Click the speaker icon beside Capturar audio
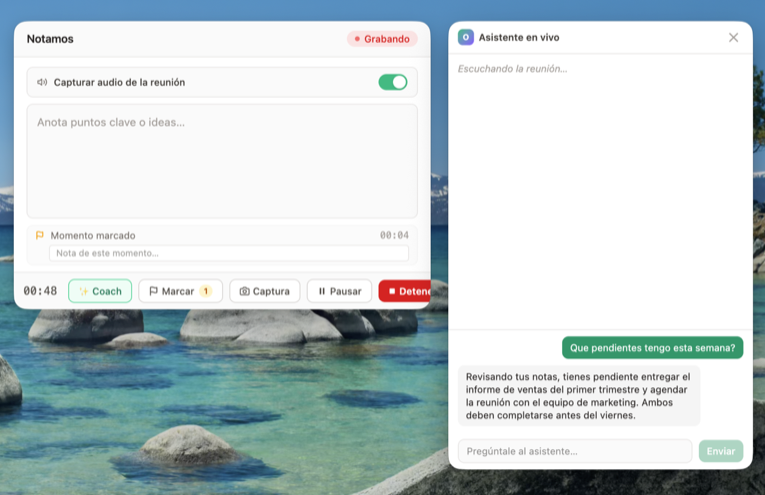 (x=42, y=82)
